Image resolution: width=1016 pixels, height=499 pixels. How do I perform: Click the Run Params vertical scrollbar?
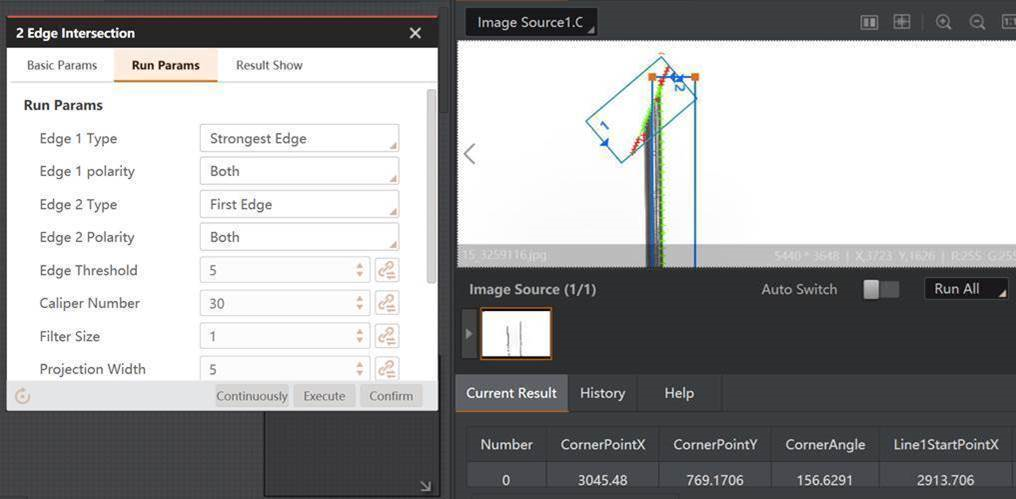click(x=431, y=180)
